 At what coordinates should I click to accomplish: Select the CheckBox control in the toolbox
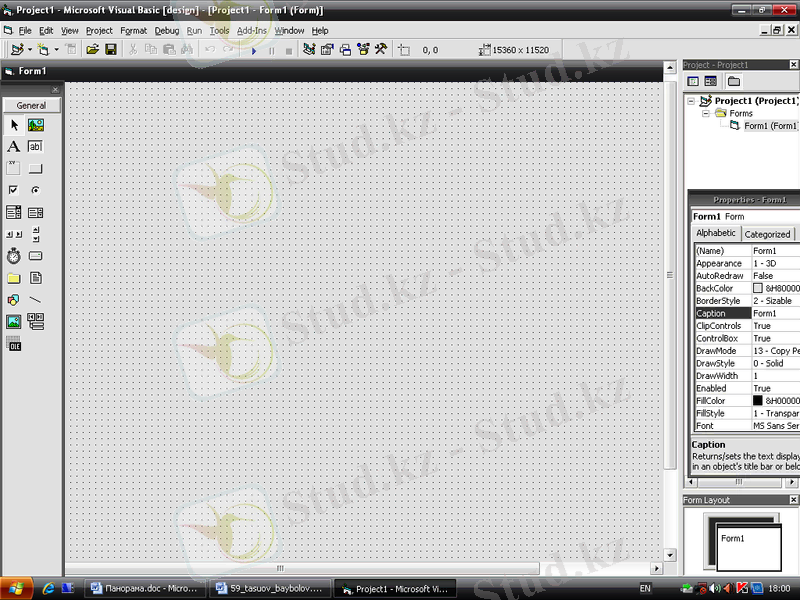pos(14,190)
